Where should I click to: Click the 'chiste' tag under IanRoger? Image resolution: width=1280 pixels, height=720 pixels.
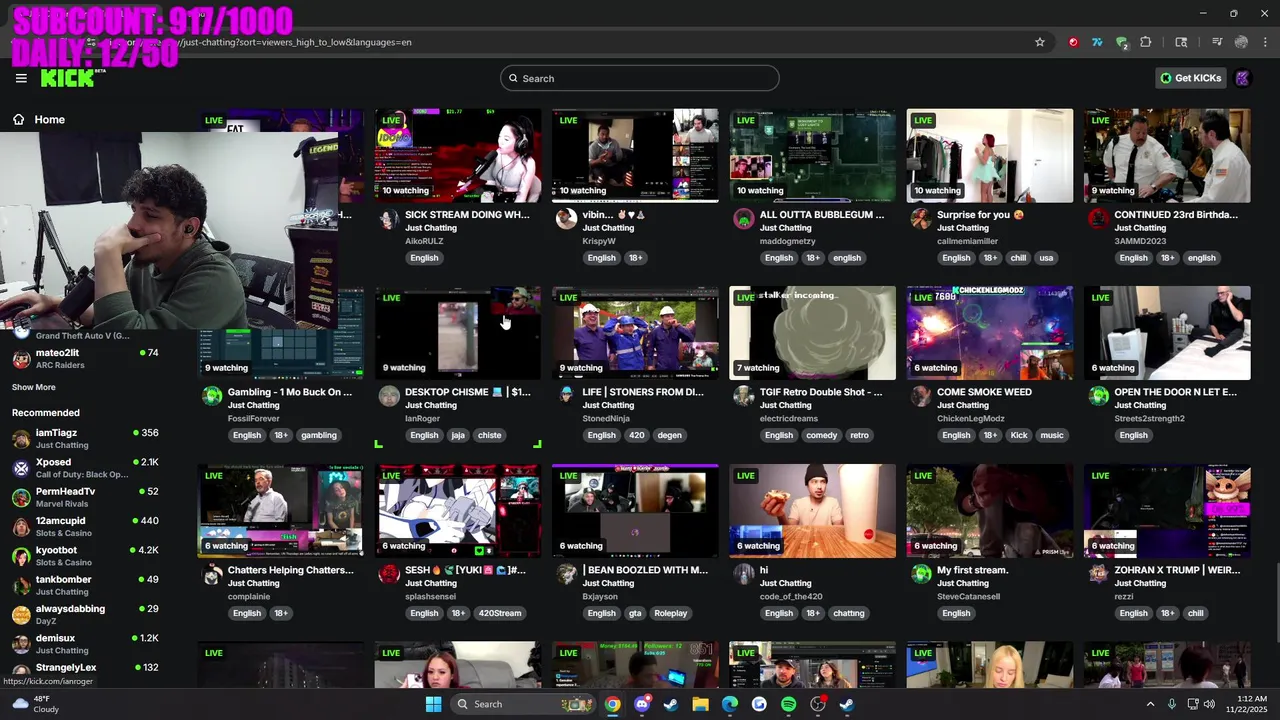click(x=489, y=435)
